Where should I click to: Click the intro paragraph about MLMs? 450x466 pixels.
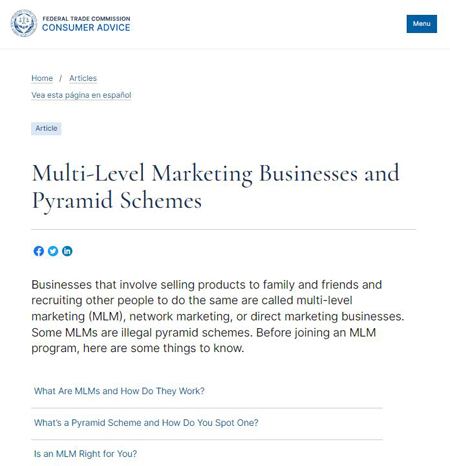click(218, 316)
